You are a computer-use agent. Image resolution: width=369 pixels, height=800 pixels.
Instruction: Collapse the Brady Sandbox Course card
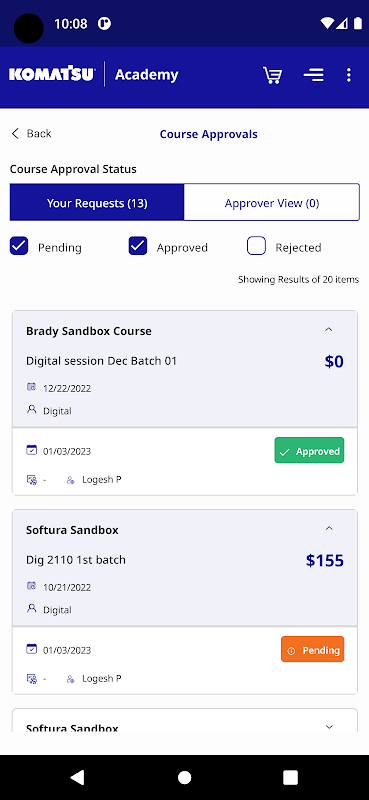(329, 330)
